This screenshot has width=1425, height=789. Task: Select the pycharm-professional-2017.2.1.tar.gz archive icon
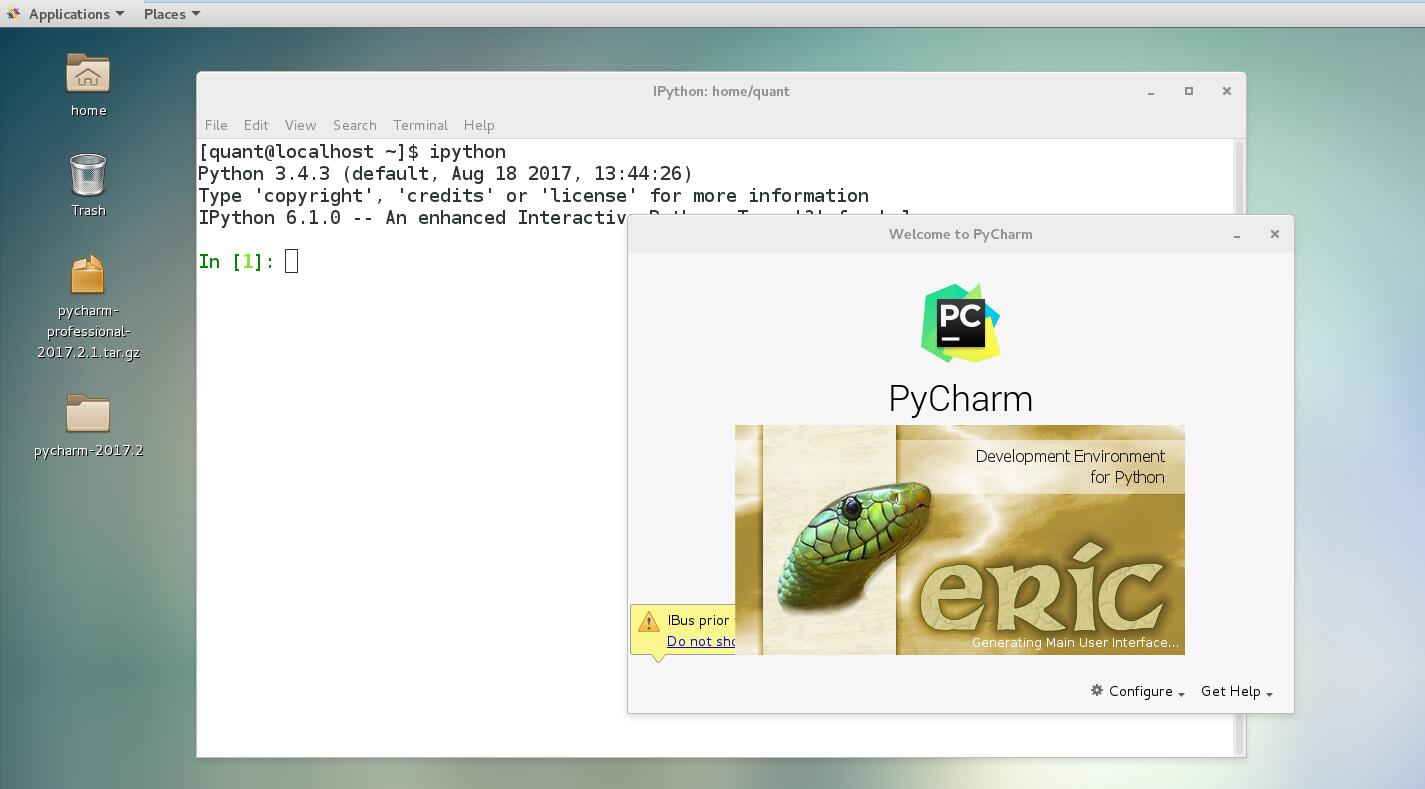tap(88, 275)
